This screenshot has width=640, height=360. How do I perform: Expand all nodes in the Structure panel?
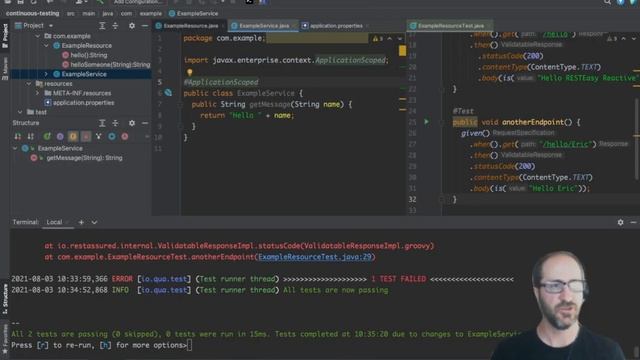tap(102, 123)
